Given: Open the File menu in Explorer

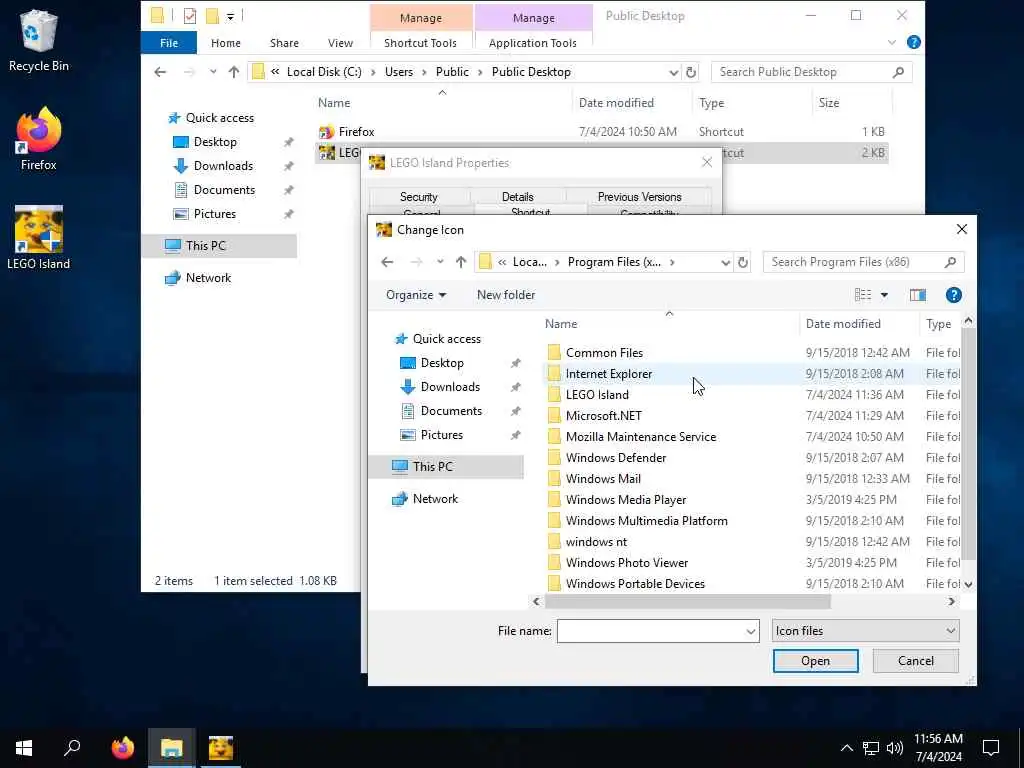Looking at the screenshot, I should [x=168, y=43].
